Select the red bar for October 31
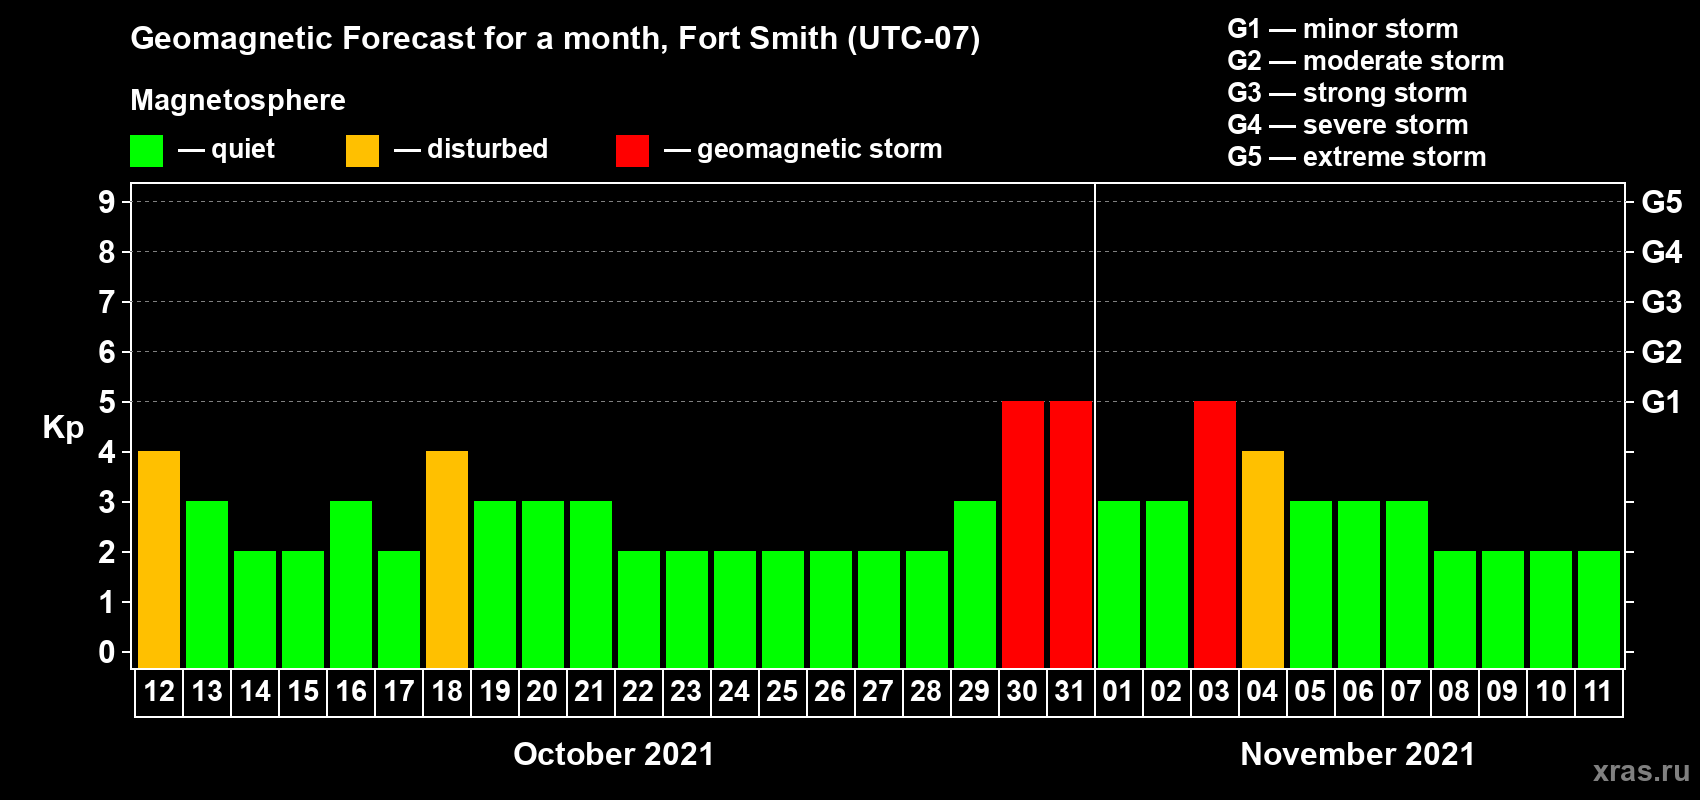 click(x=1071, y=534)
